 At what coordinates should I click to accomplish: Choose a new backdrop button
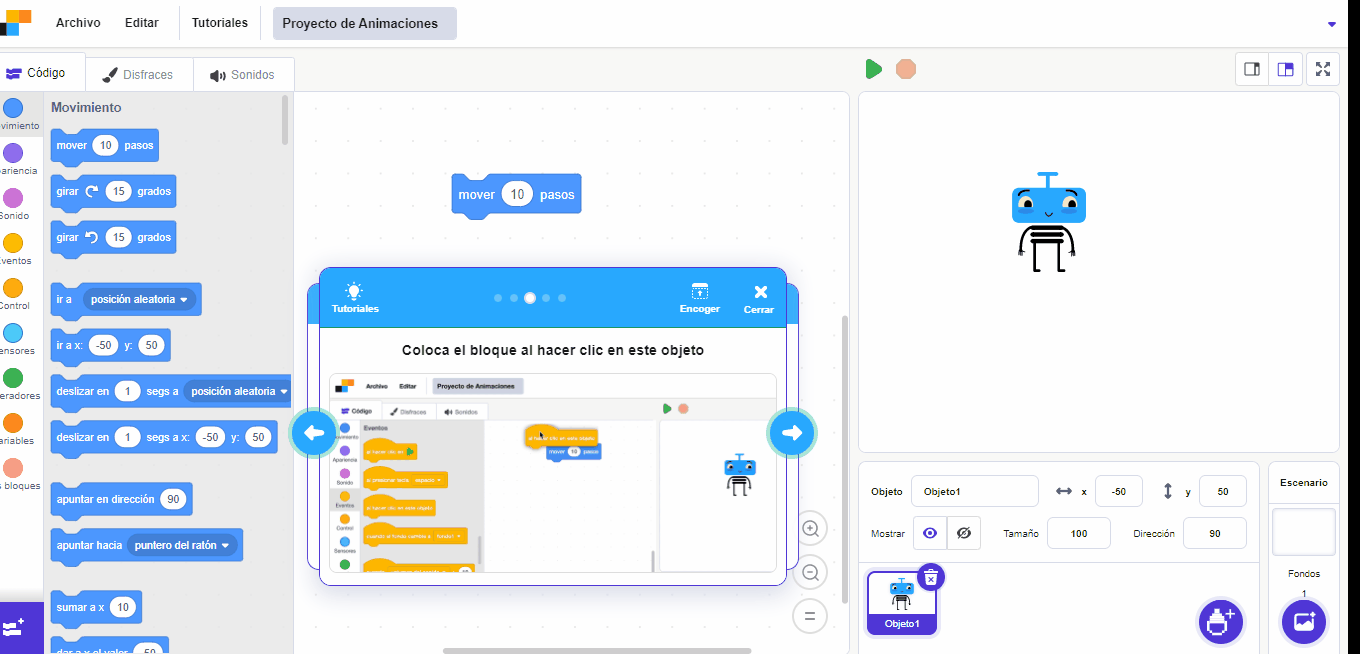click(1304, 621)
